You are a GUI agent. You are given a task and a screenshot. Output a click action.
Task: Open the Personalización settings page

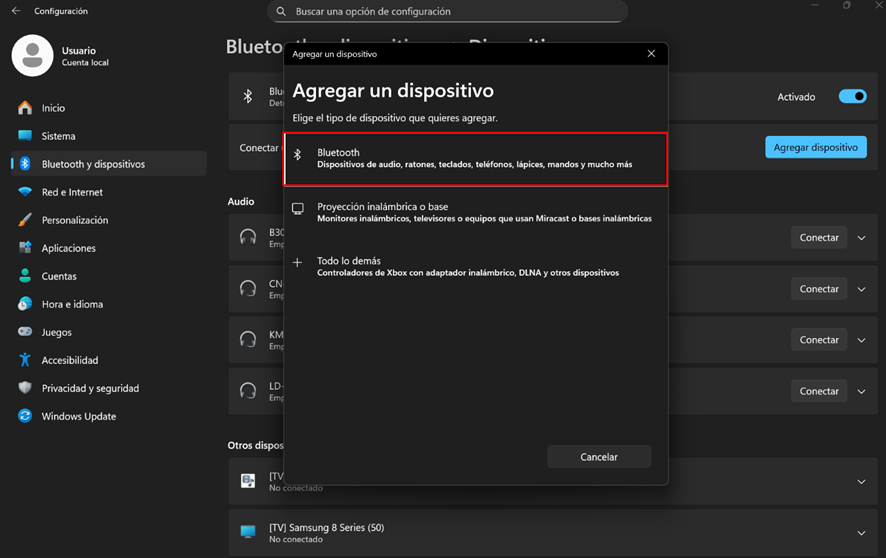(75, 220)
